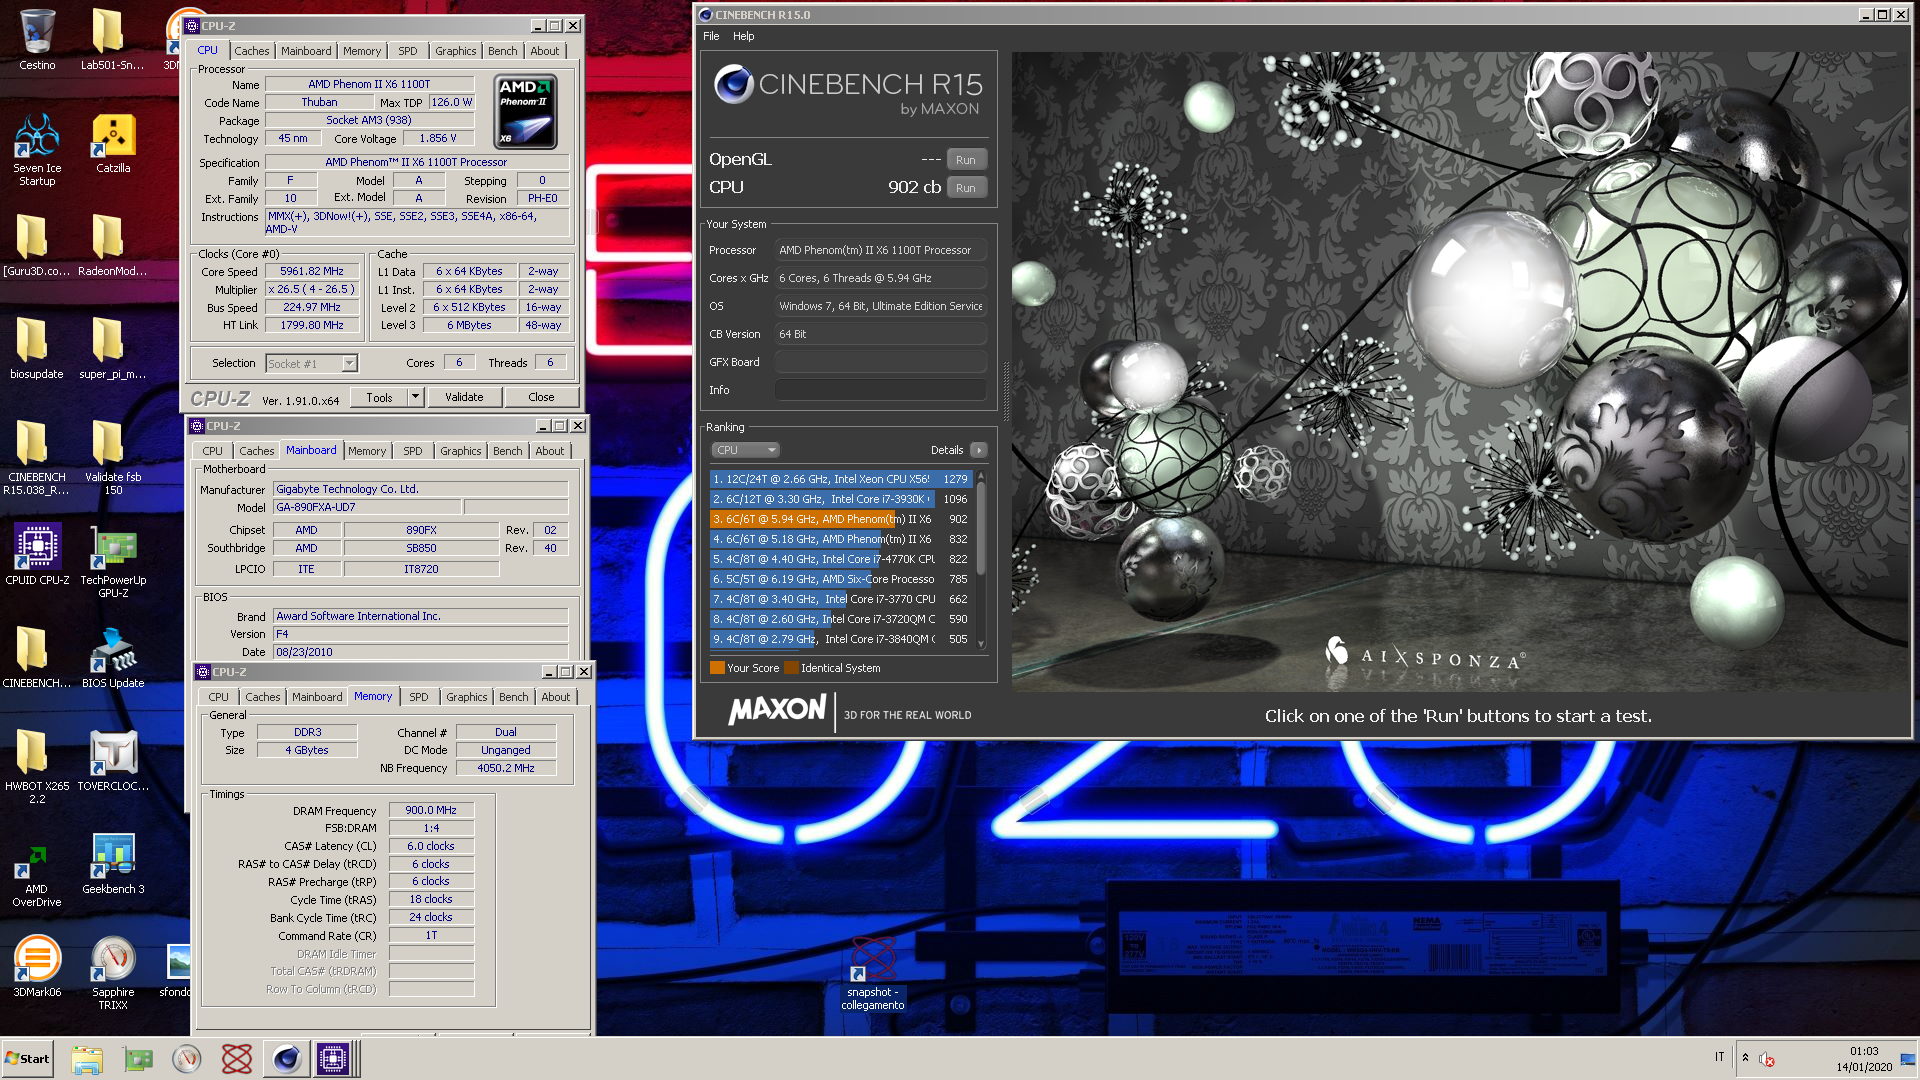The height and width of the screenshot is (1080, 1920).
Task: Open the CPU ranking dropdown in Cinebench
Action: pos(745,450)
